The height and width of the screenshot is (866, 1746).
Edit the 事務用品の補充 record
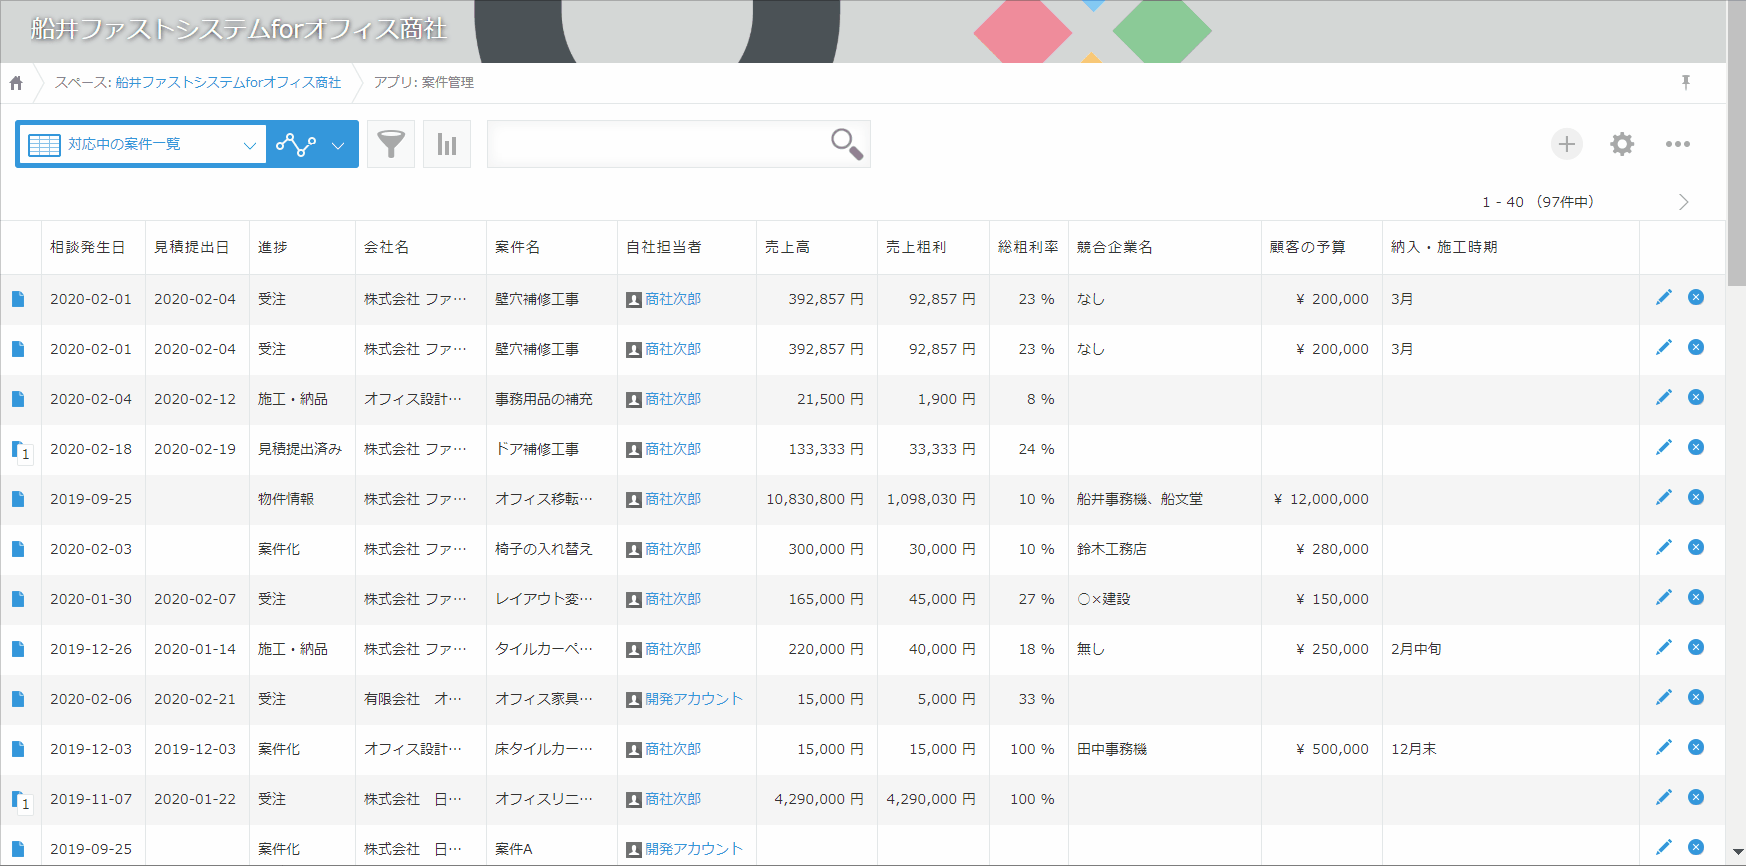point(1664,397)
